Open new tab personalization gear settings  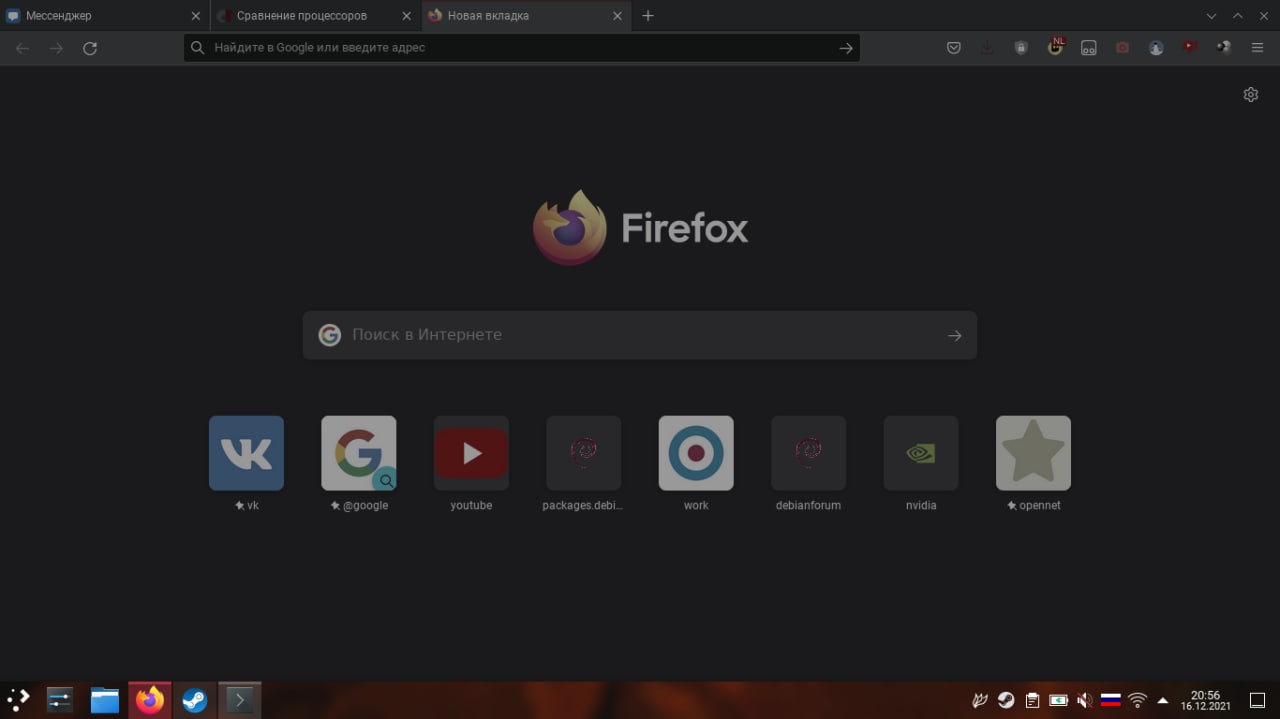coord(1250,94)
